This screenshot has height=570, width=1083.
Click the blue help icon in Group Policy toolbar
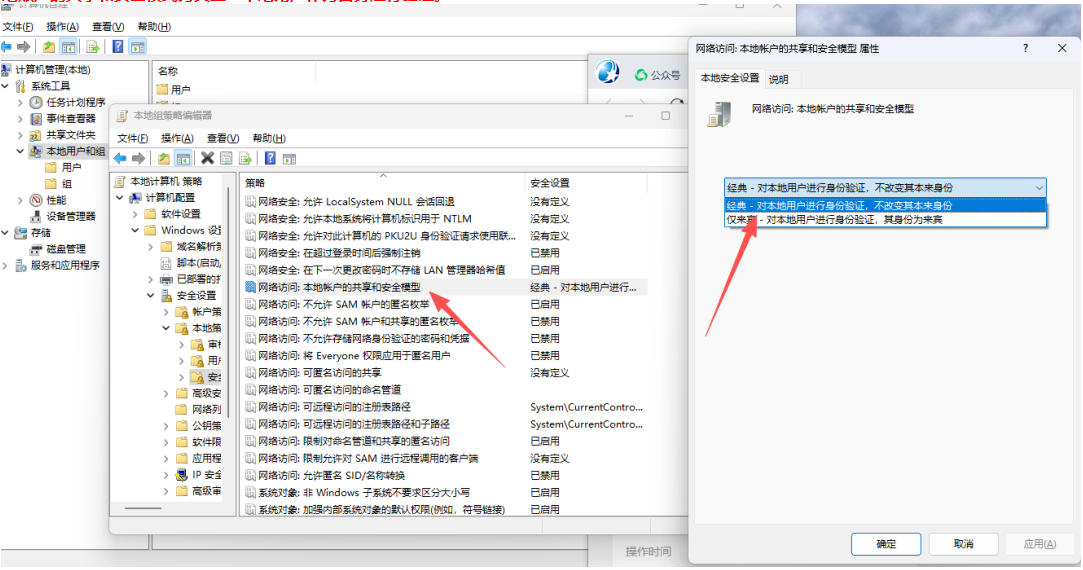tap(270, 158)
